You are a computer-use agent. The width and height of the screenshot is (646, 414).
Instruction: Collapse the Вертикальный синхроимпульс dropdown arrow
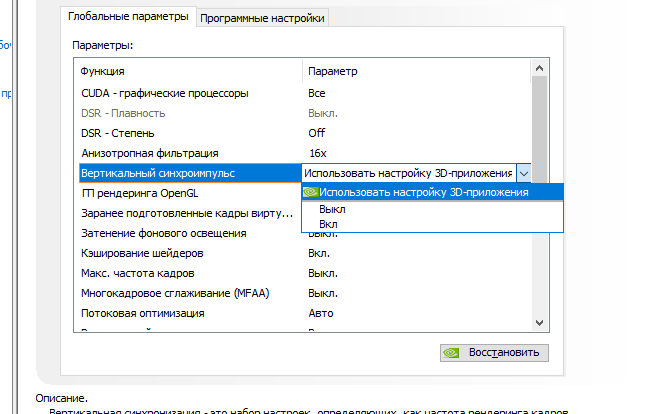coord(524,173)
